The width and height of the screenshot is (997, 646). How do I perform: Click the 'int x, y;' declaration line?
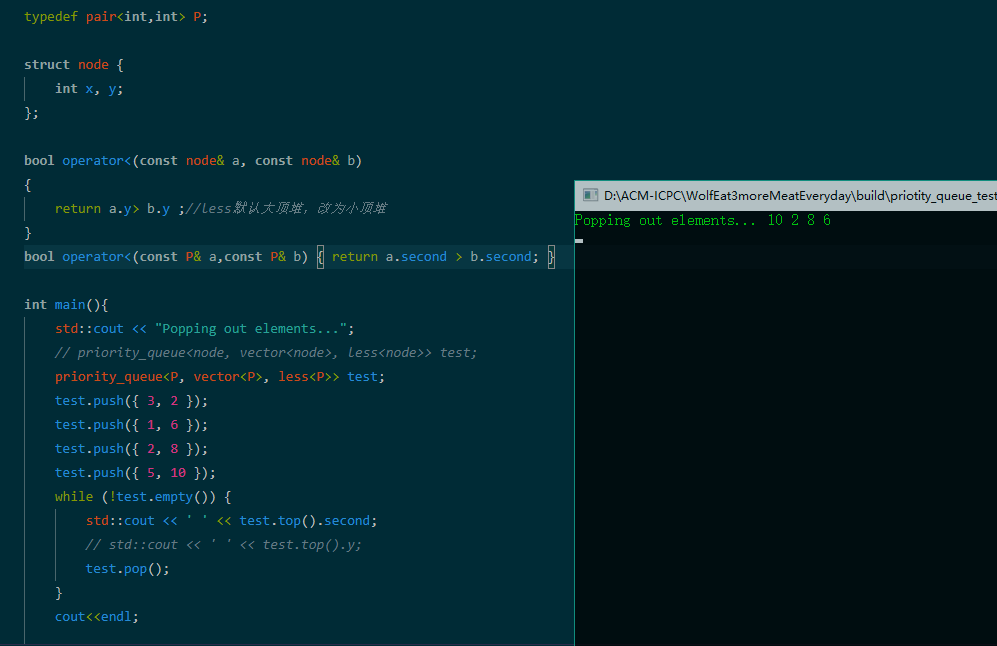[89, 89]
